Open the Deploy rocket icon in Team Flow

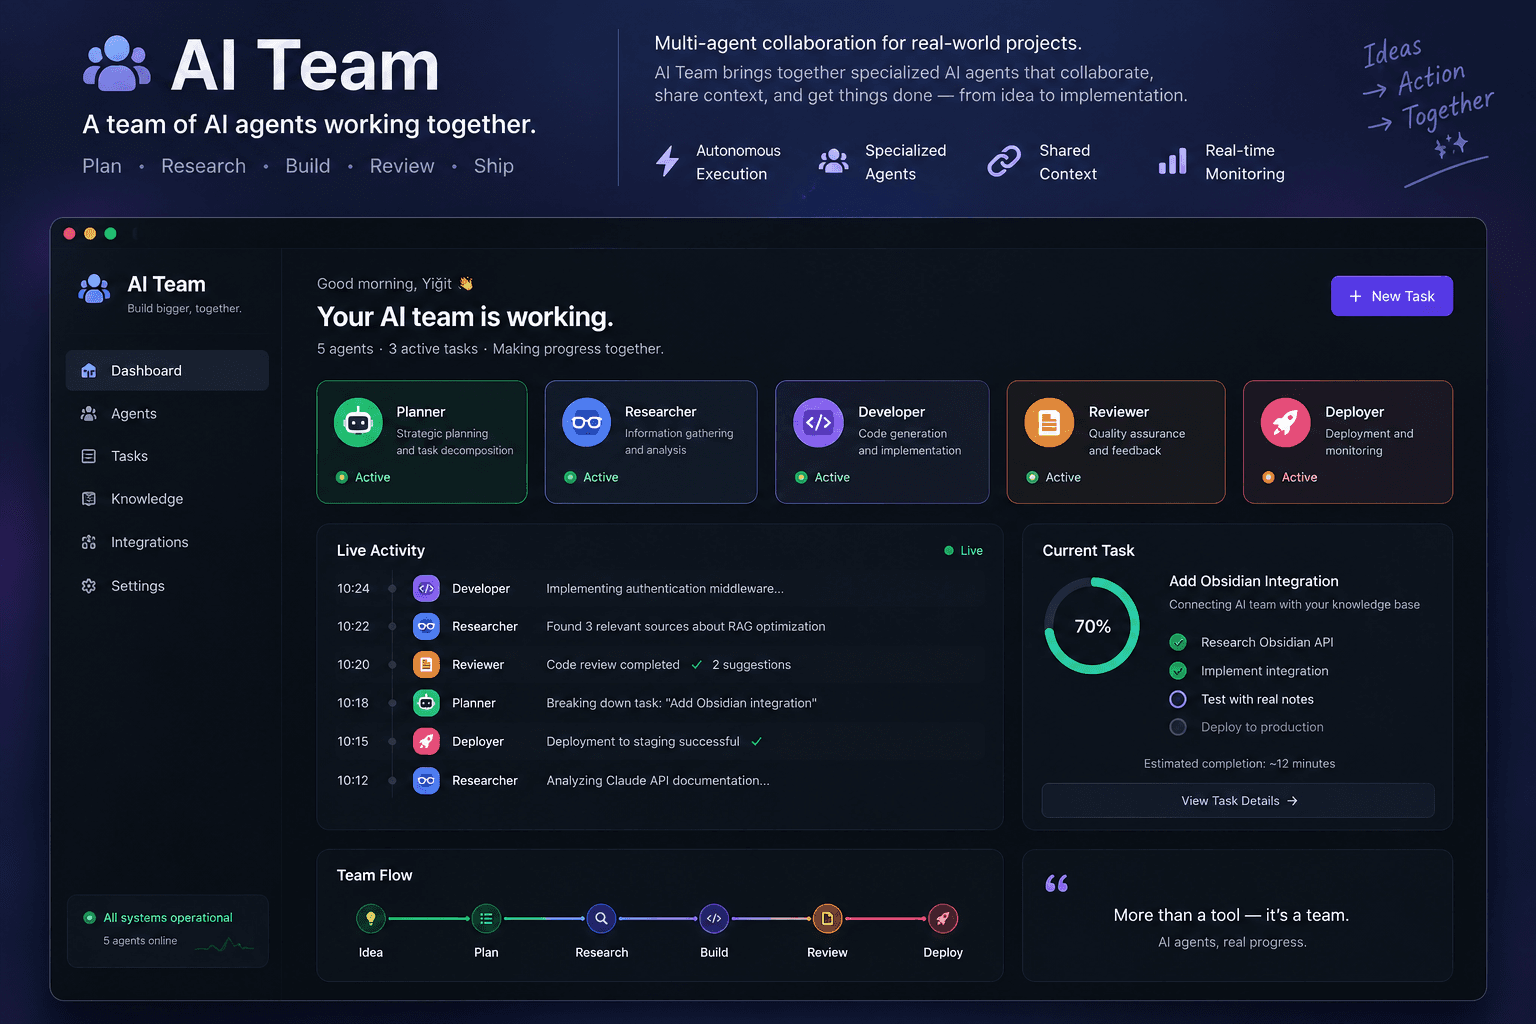(x=943, y=918)
